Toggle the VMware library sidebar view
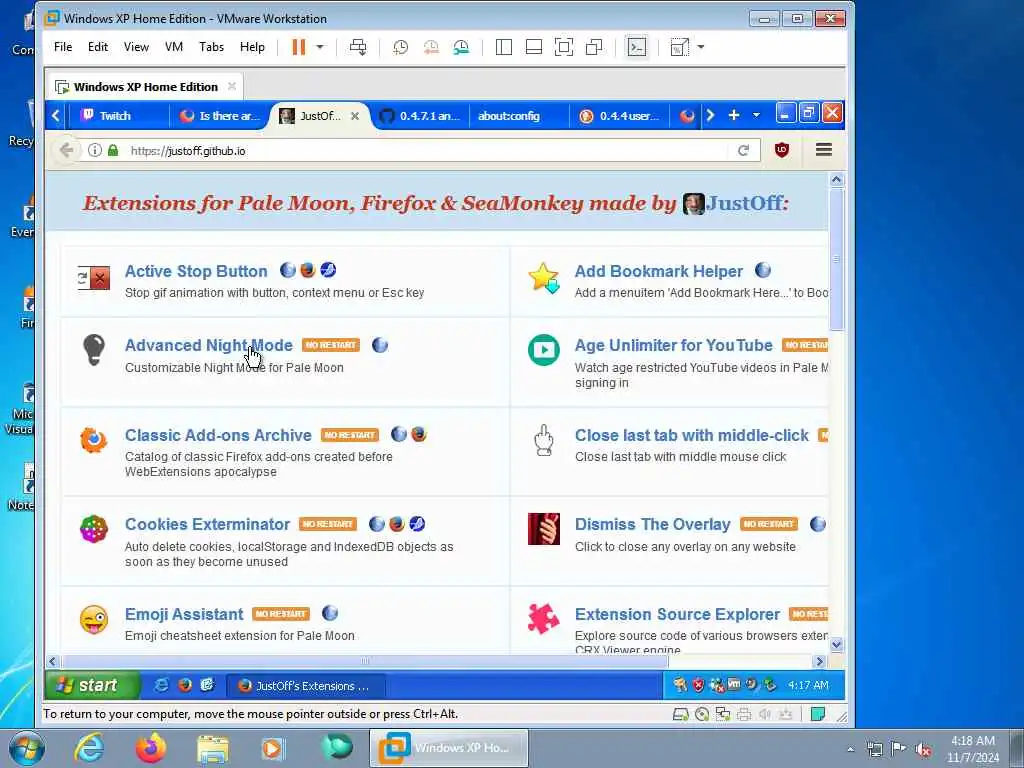This screenshot has height=768, width=1024. click(x=504, y=47)
